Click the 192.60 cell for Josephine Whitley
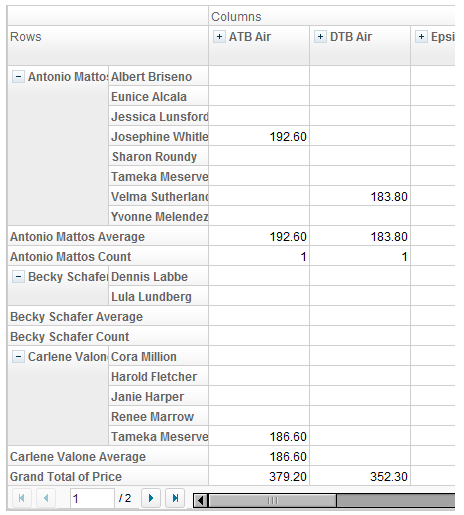The image size is (464, 515). [259, 136]
